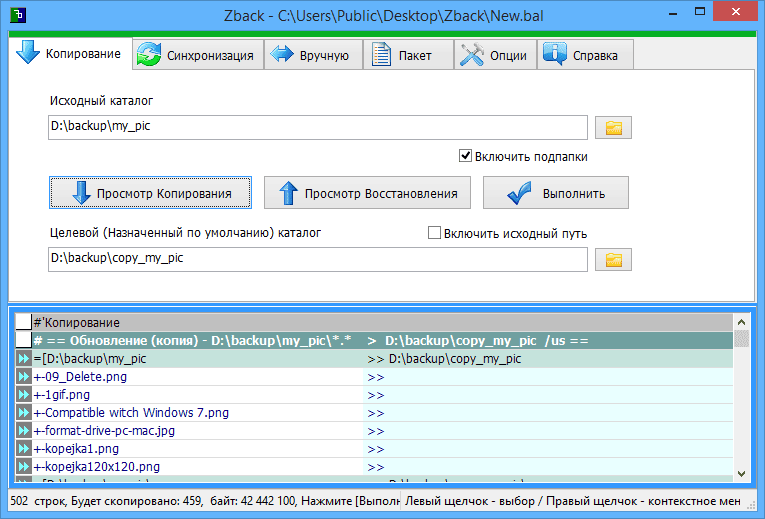Click the arrow icon beside =[D:\backup\my_pic row

[x=23, y=359]
